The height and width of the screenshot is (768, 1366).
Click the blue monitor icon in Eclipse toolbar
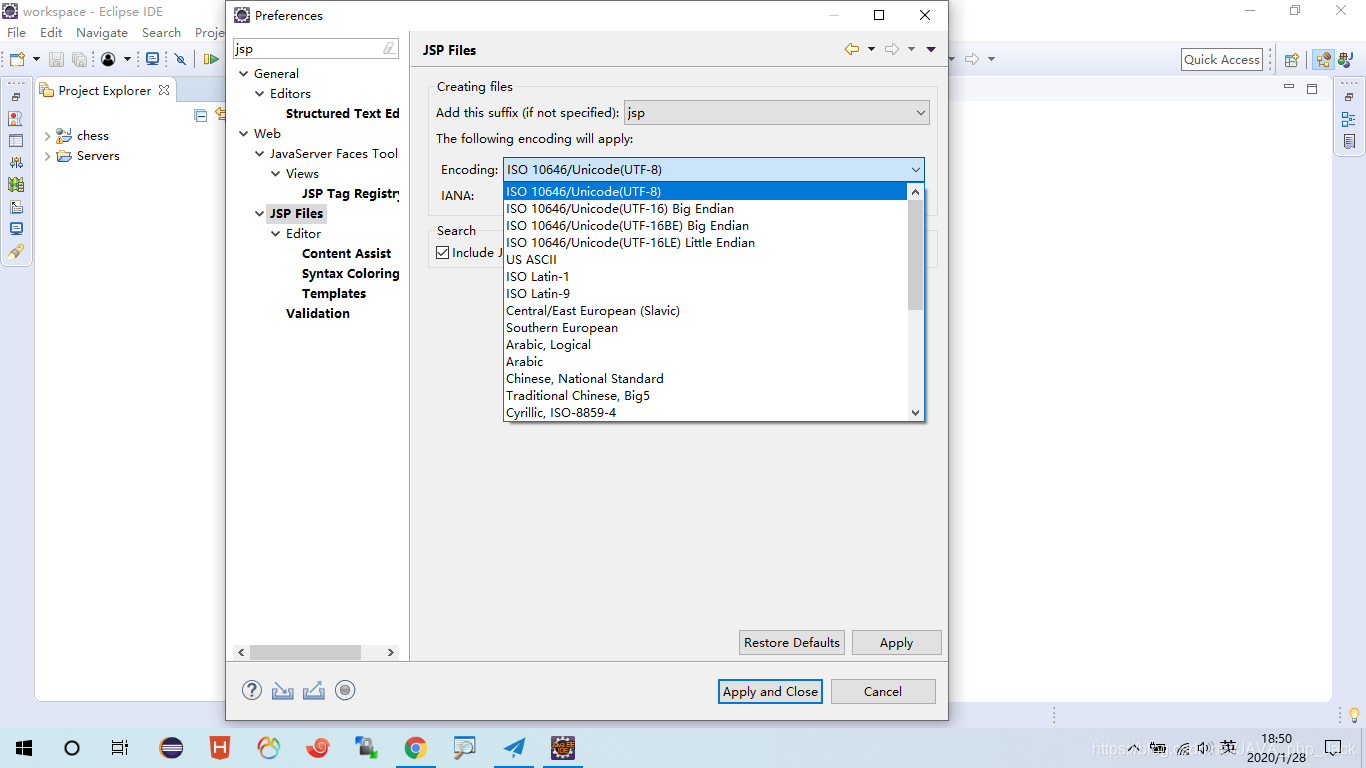click(152, 59)
